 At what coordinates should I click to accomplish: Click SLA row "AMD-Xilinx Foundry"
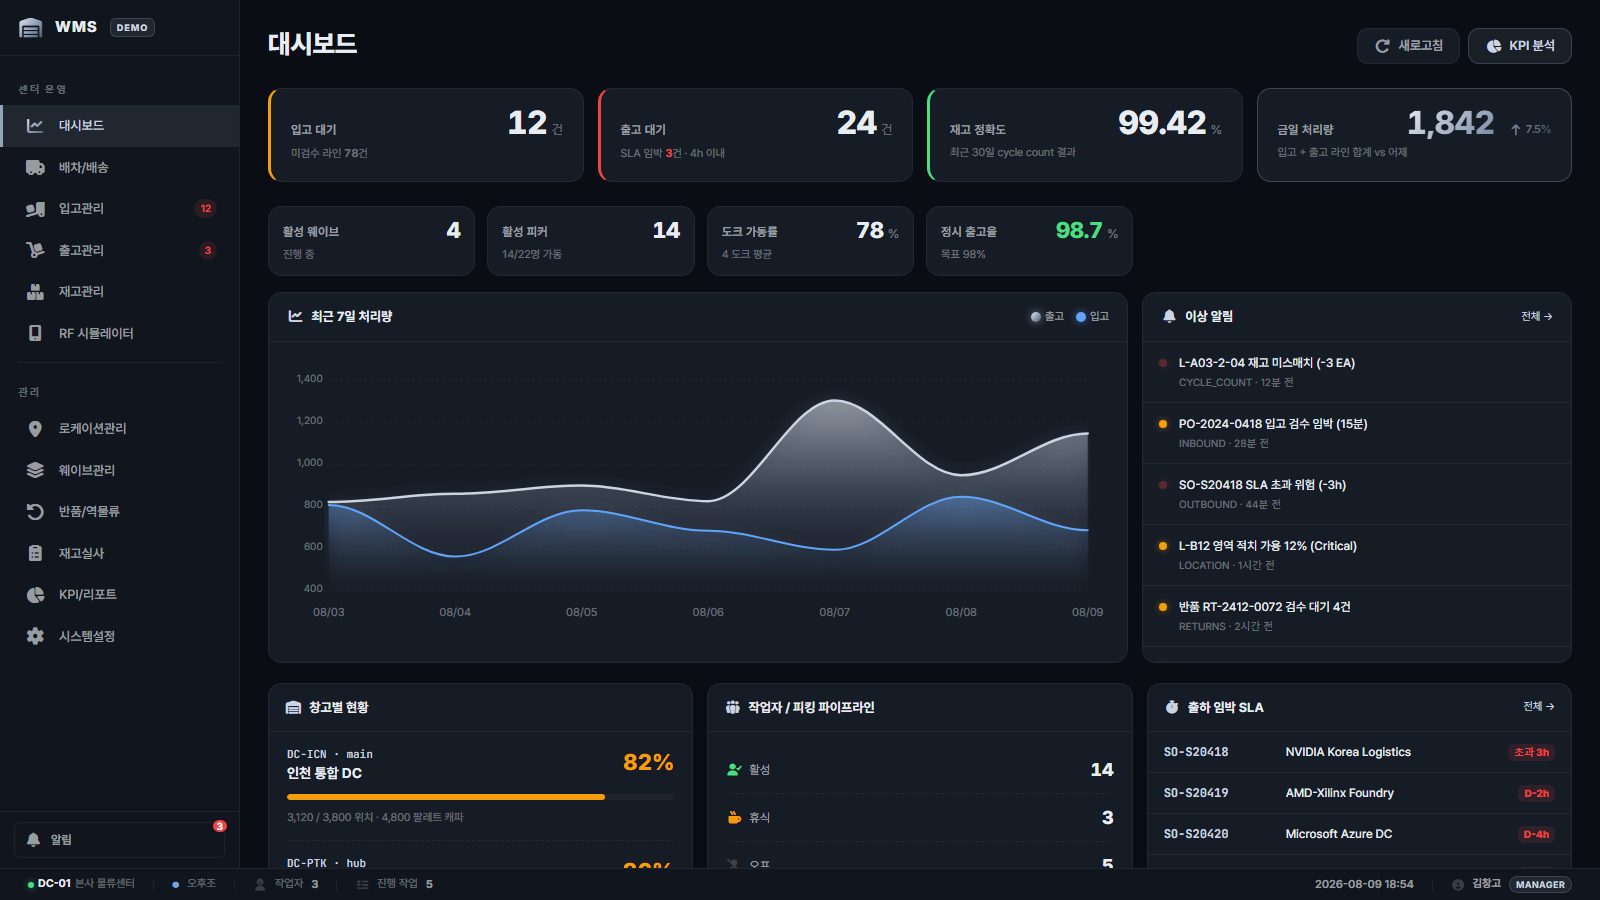click(1359, 793)
